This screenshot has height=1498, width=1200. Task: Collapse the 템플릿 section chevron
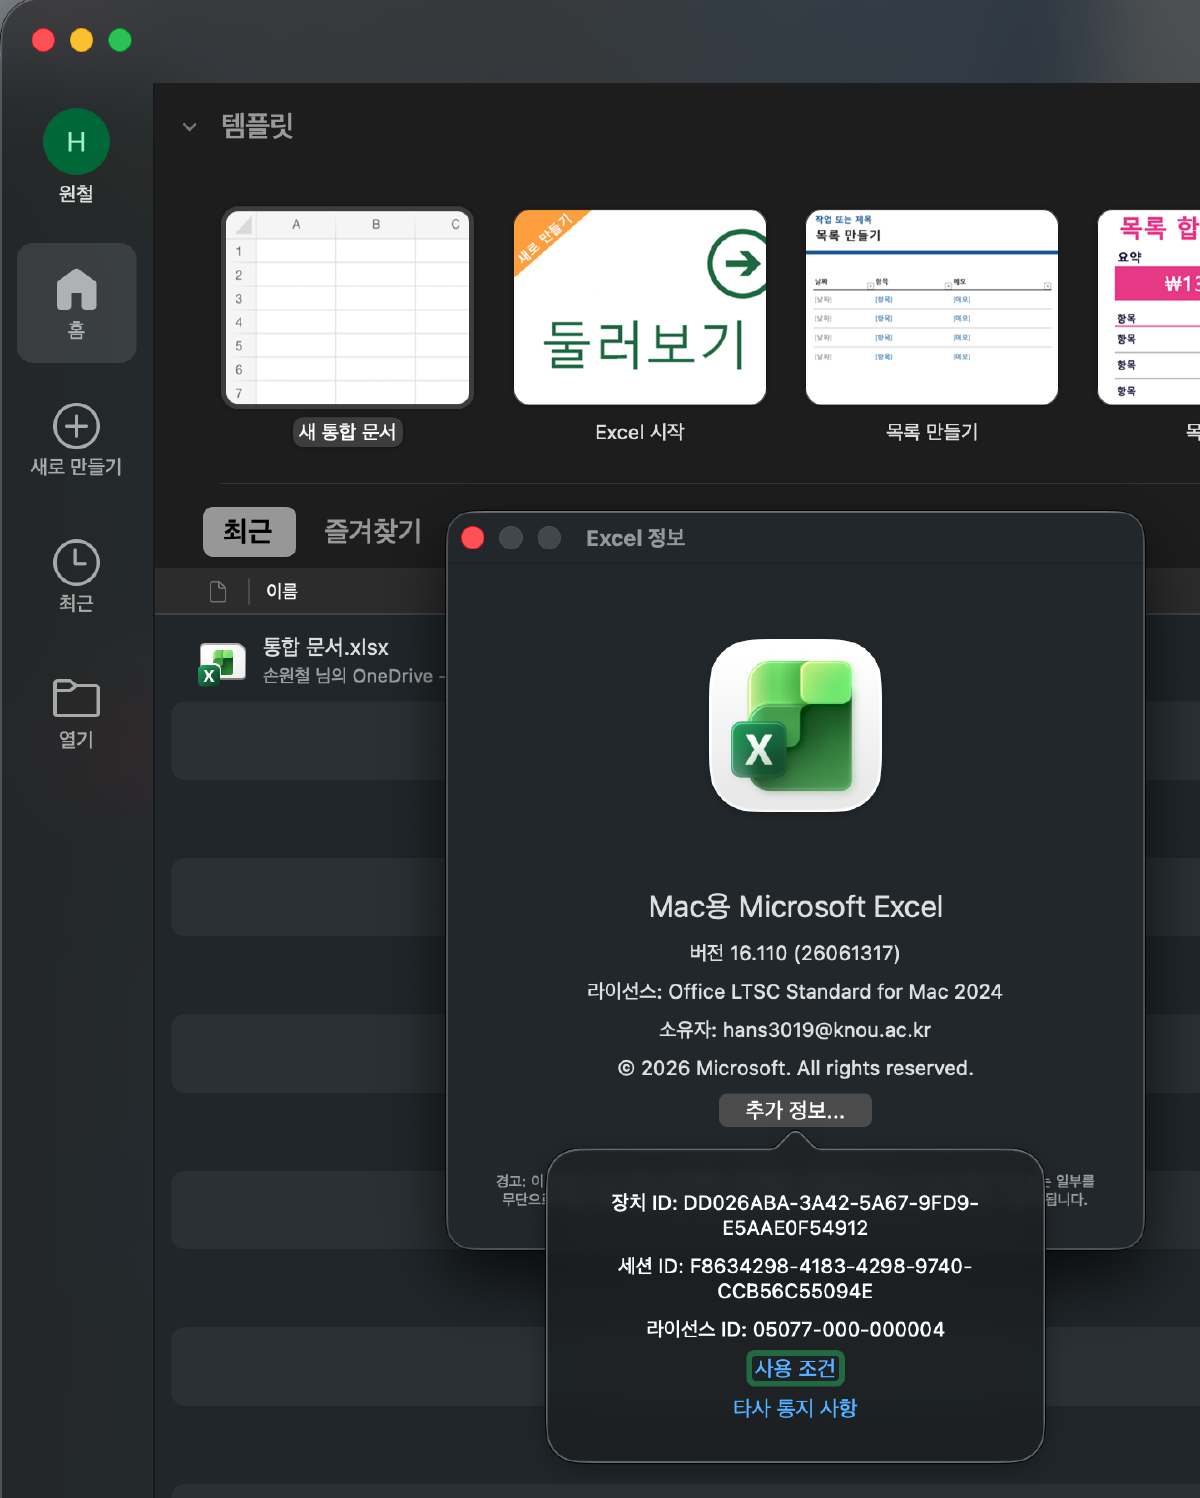190,127
